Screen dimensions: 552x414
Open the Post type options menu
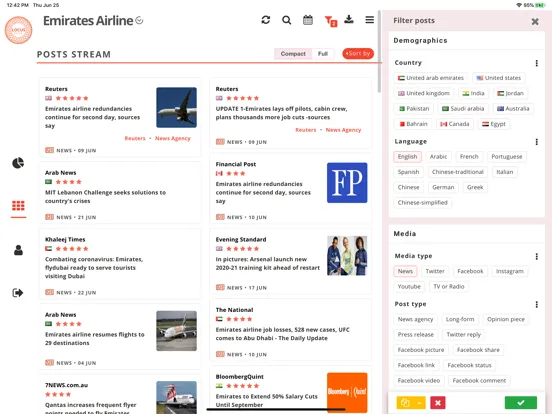[x=537, y=305]
